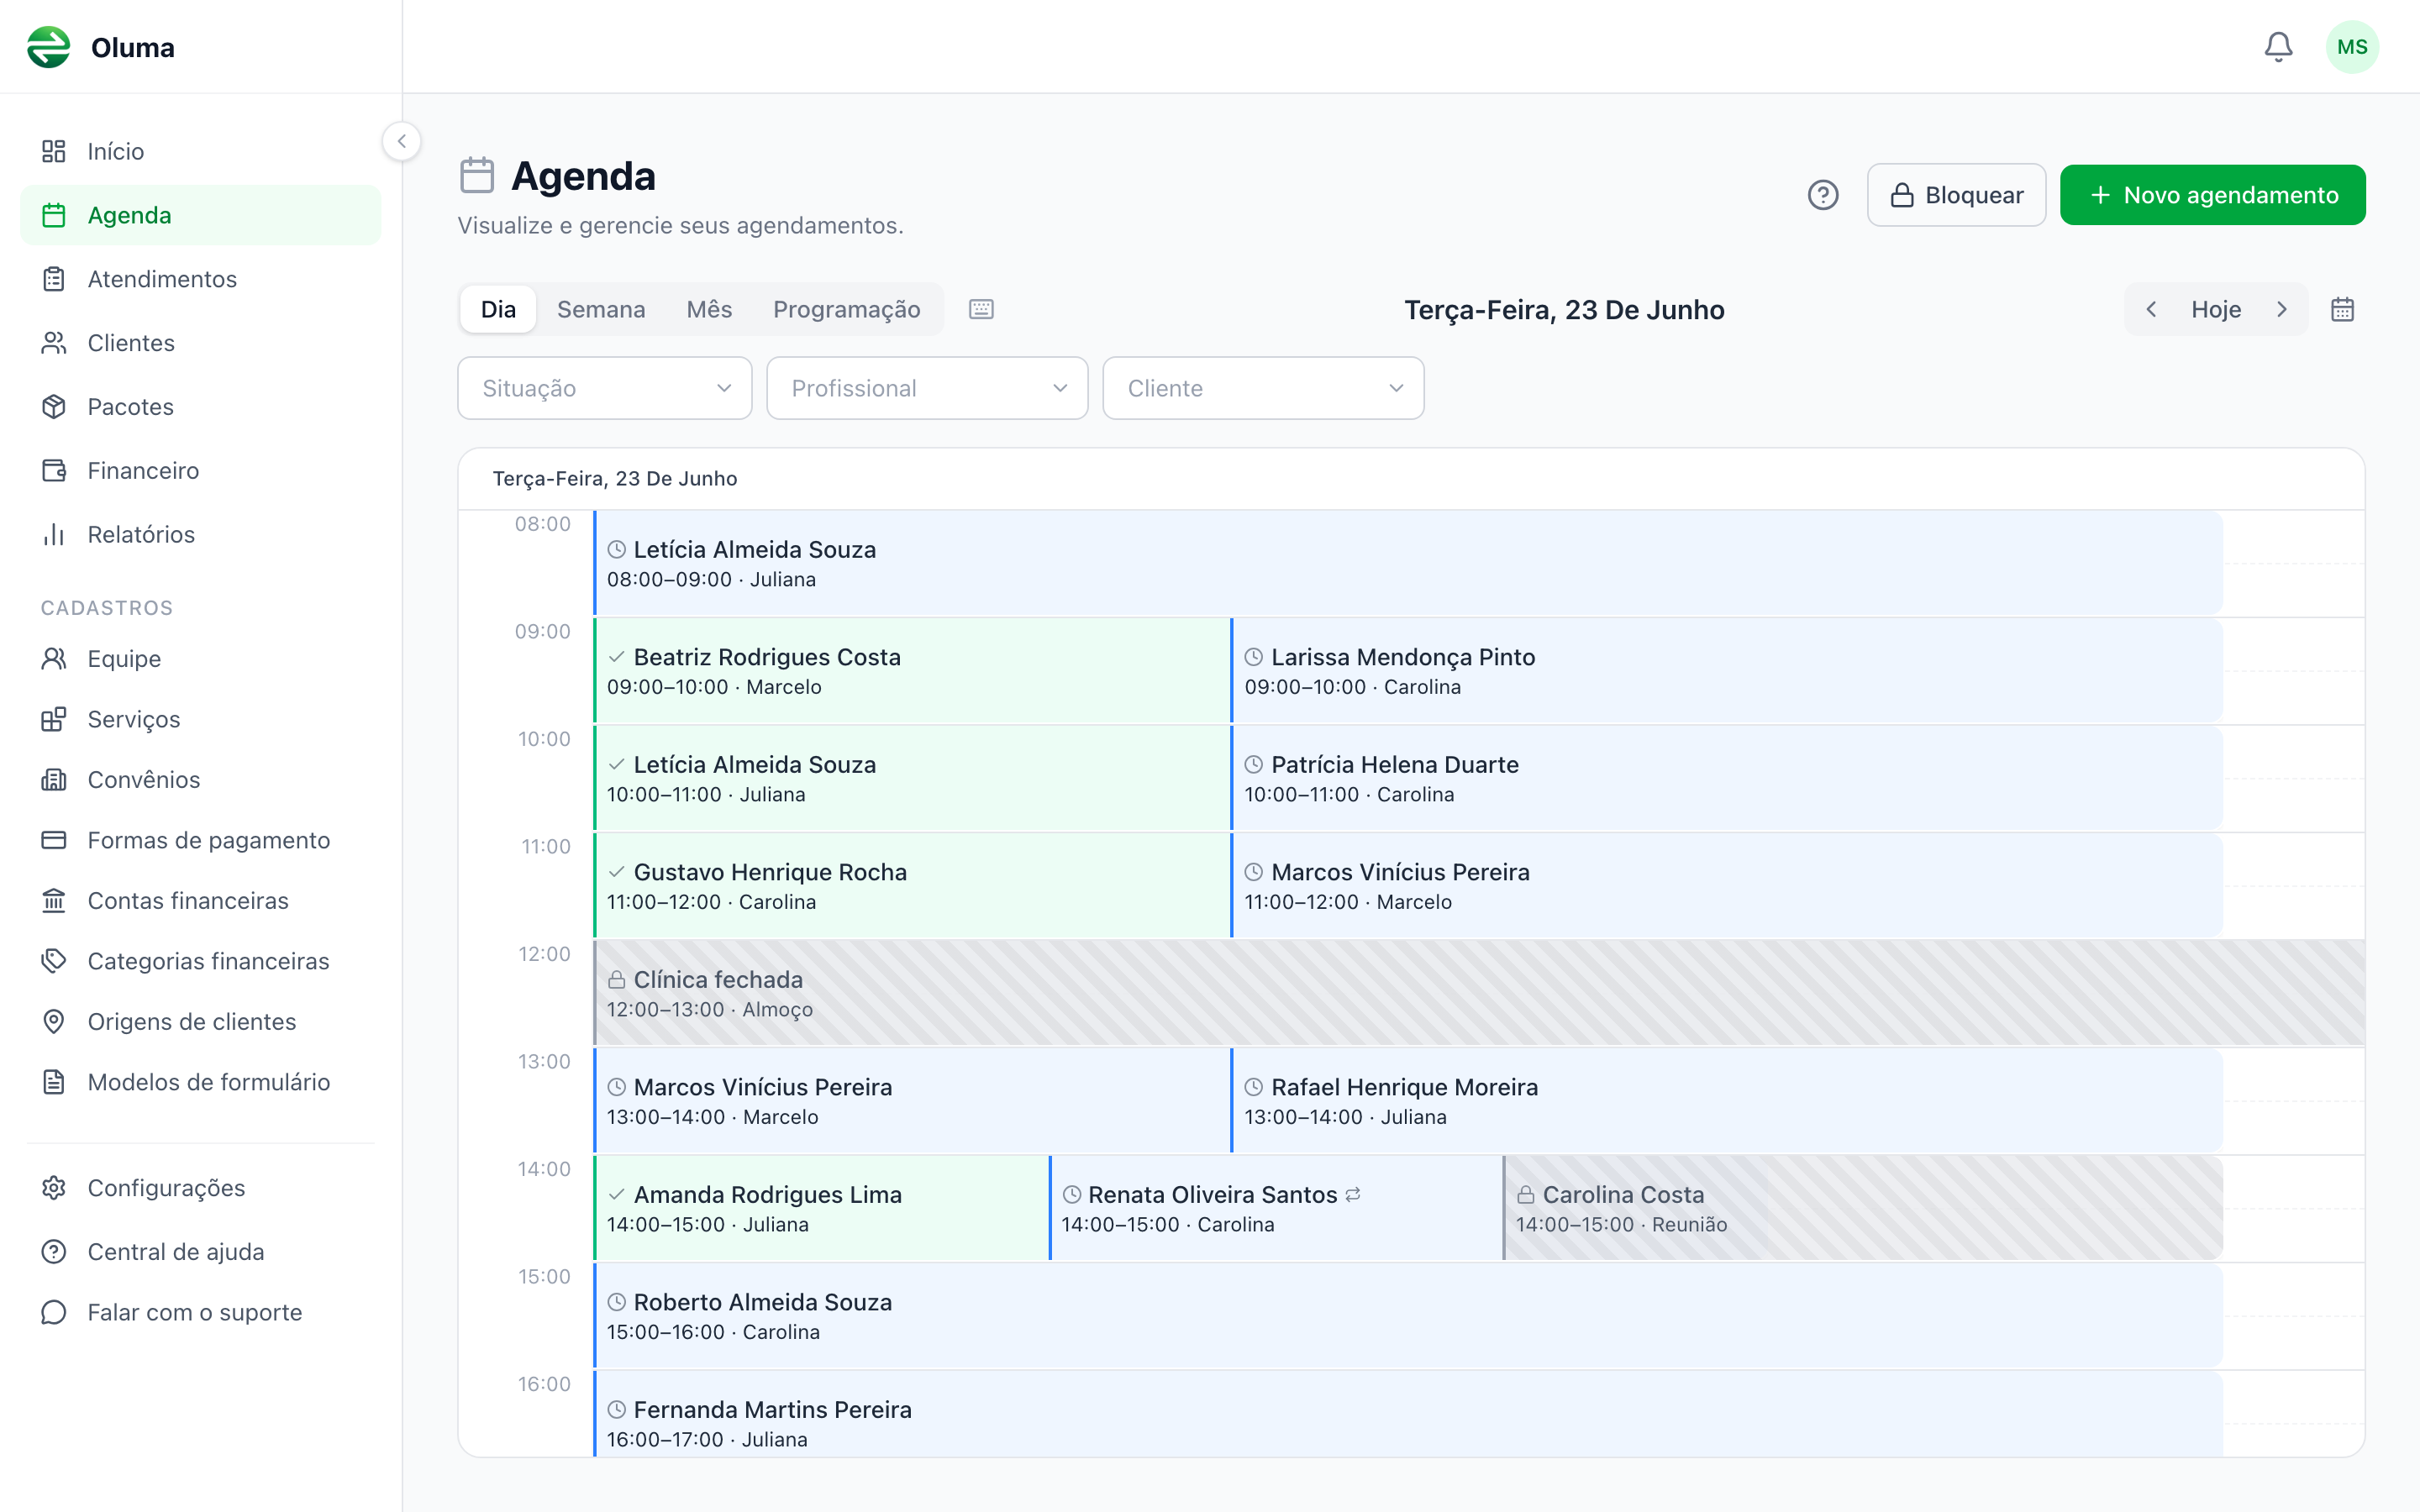Open Clientes page

tap(200, 343)
